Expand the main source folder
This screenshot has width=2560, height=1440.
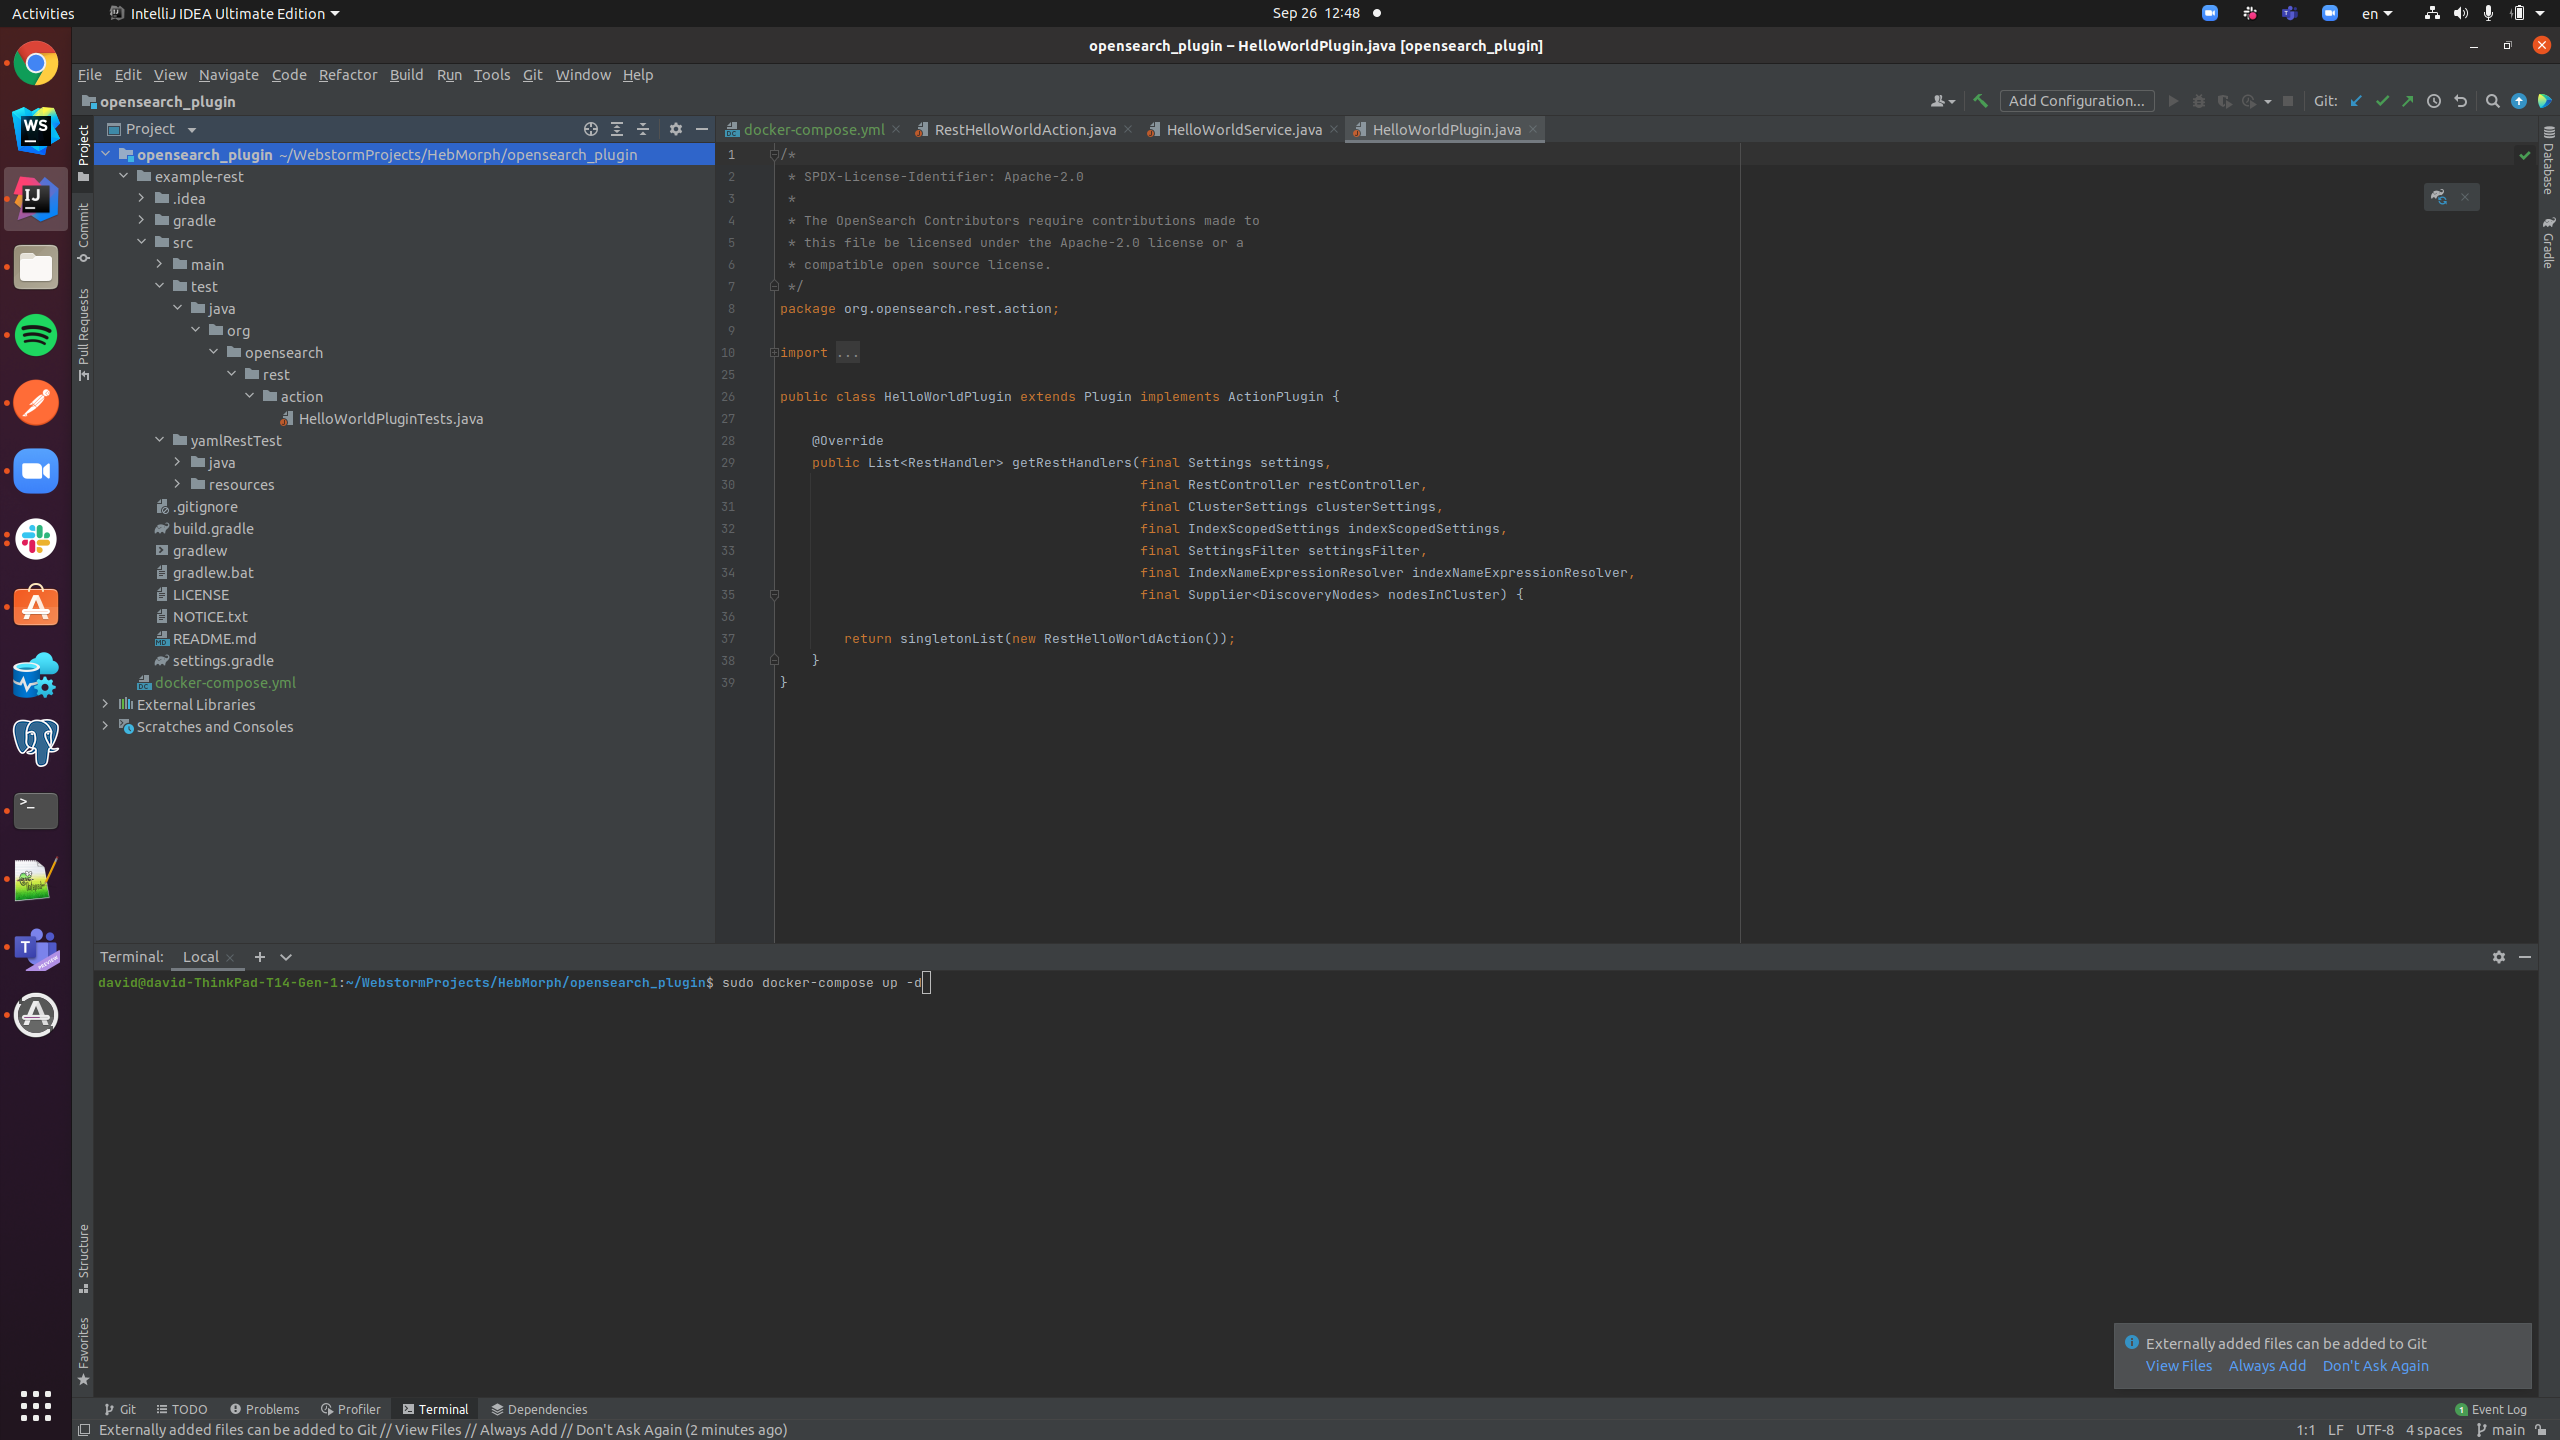[x=159, y=264]
